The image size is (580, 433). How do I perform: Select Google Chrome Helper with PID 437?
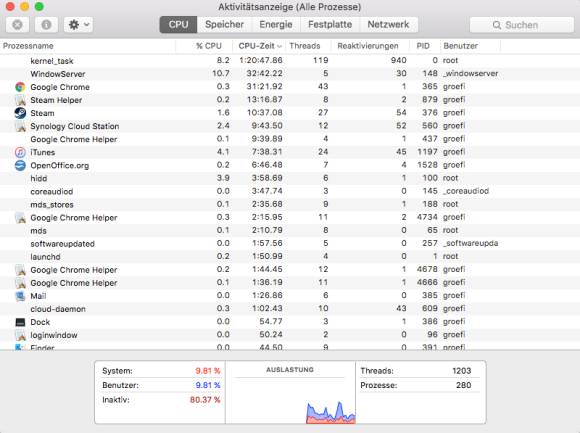[x=290, y=139]
